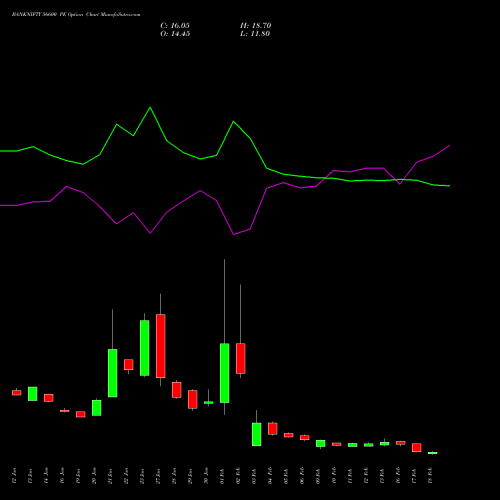Click the 13 Jan date label
Image resolution: width=500 pixels, height=500 pixels.
pos(30,476)
